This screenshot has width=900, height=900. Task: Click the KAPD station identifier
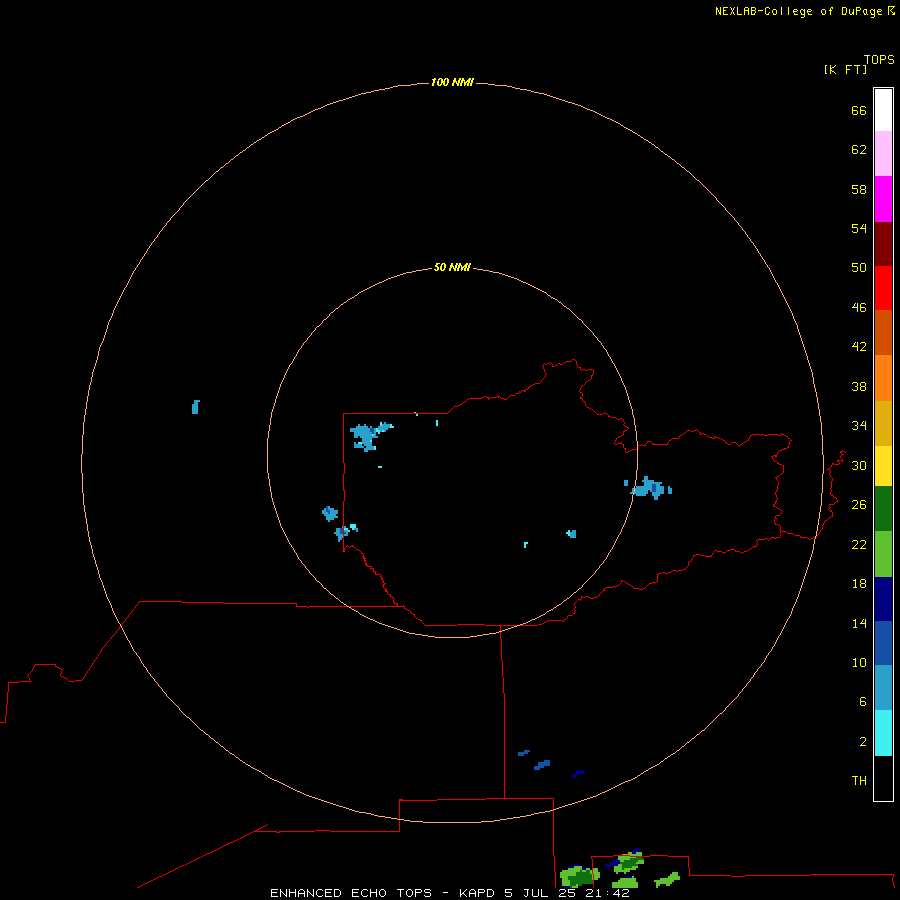pos(478,893)
